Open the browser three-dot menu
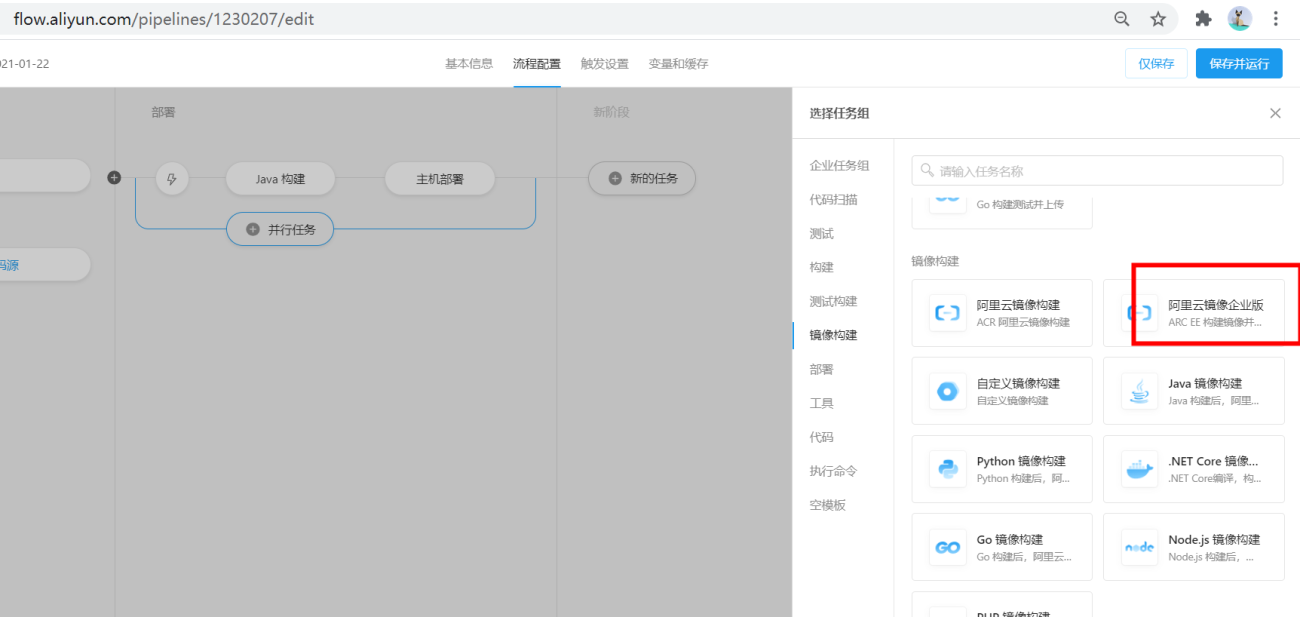1300x617 pixels. pyautogui.click(x=1276, y=19)
